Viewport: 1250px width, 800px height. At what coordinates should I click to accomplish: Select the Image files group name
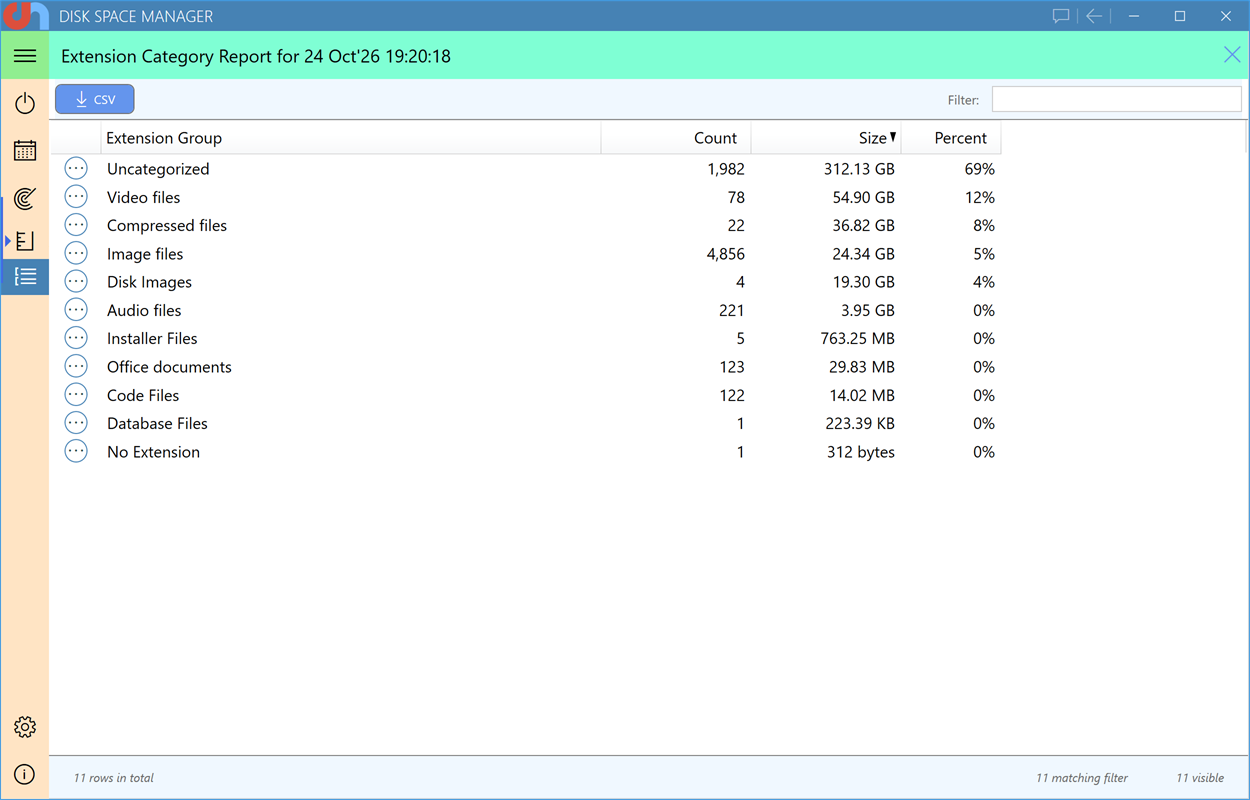point(145,254)
